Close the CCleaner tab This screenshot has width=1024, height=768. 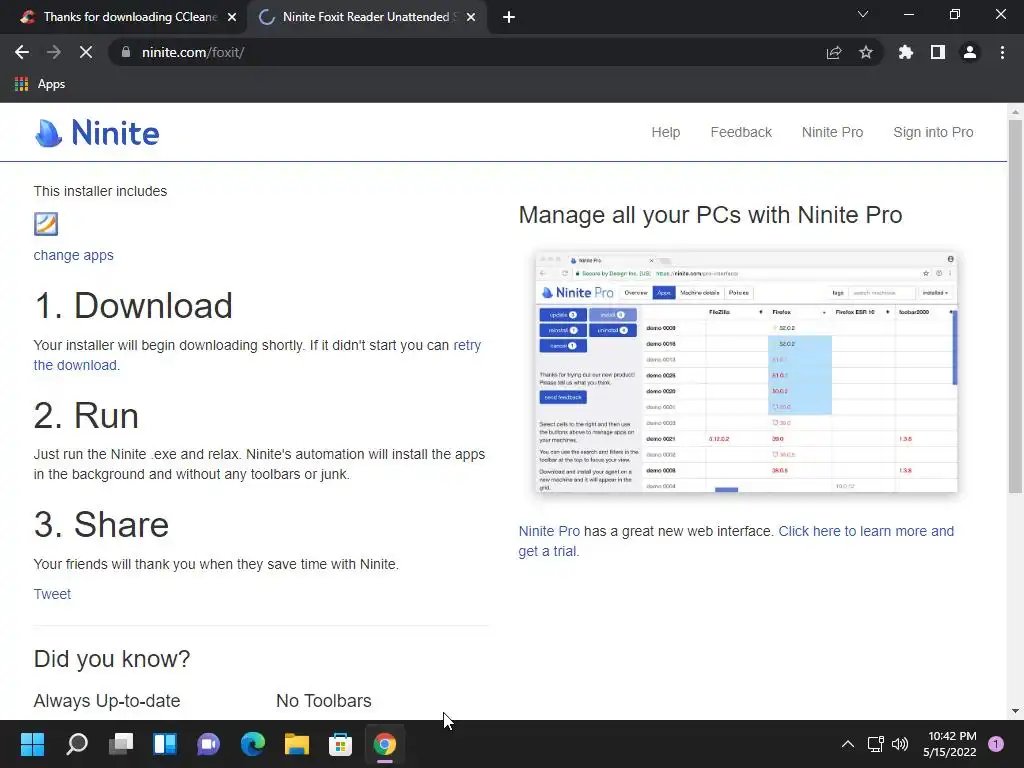click(232, 17)
